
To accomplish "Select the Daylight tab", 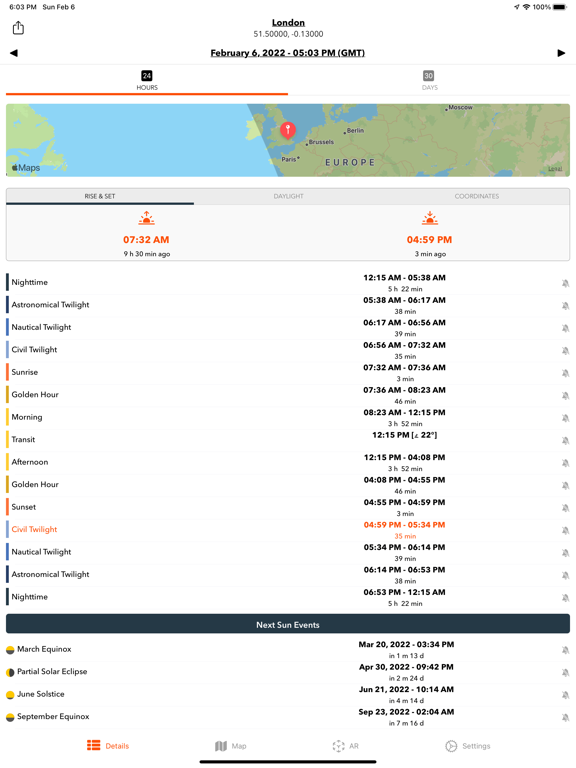I will click(x=288, y=196).
